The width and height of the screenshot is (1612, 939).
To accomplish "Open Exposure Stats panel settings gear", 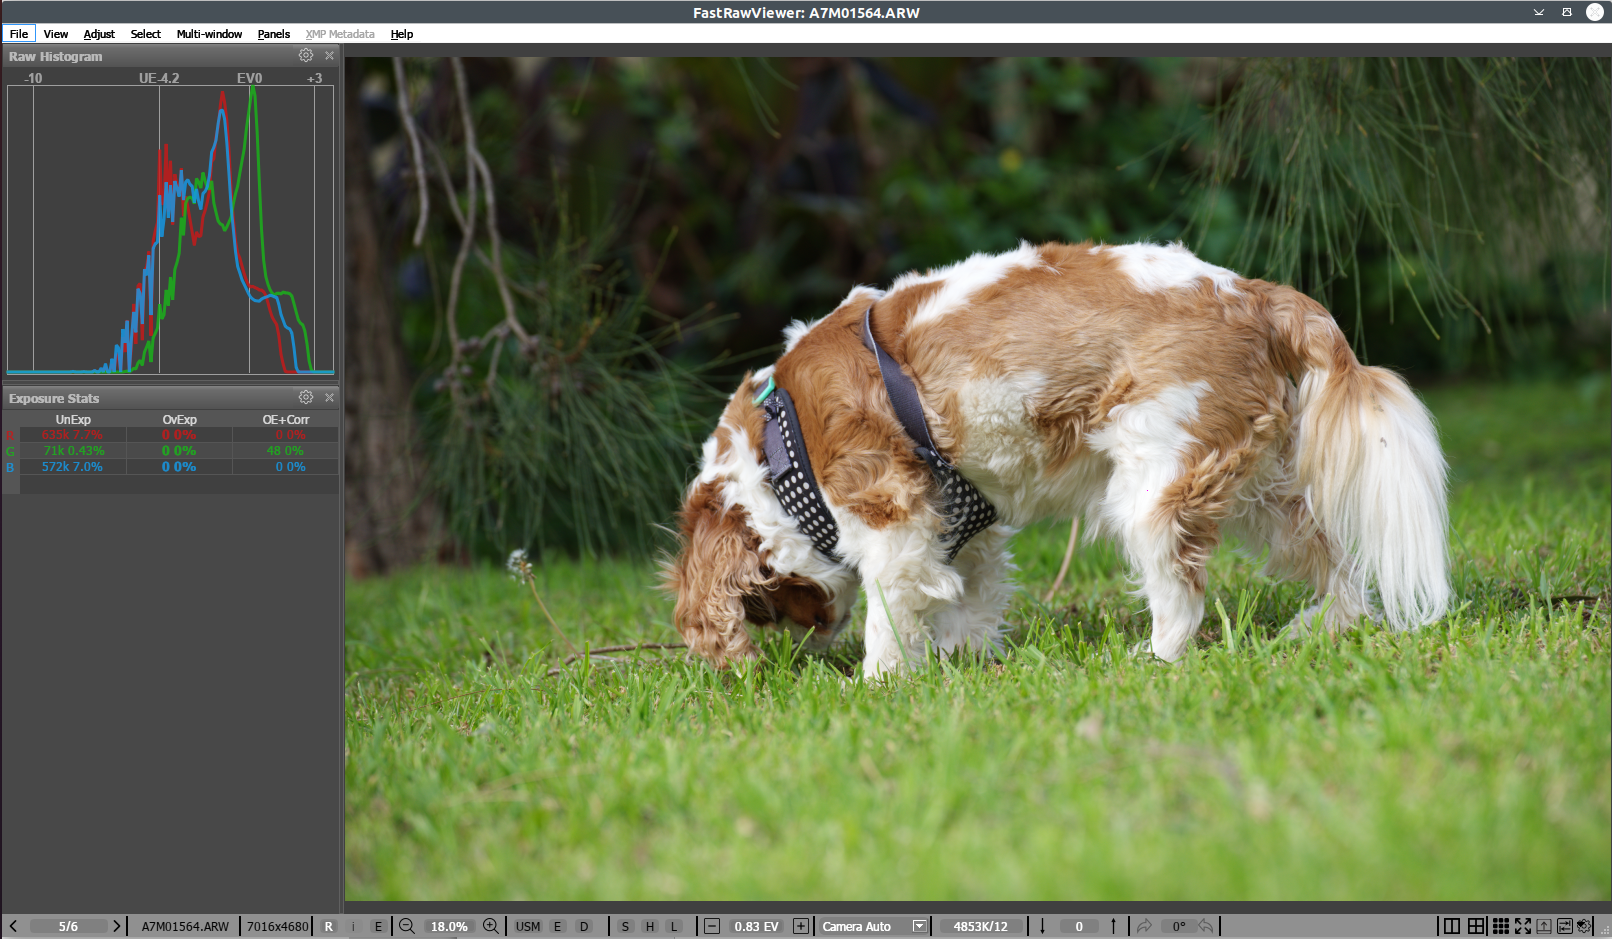I will (x=306, y=398).
